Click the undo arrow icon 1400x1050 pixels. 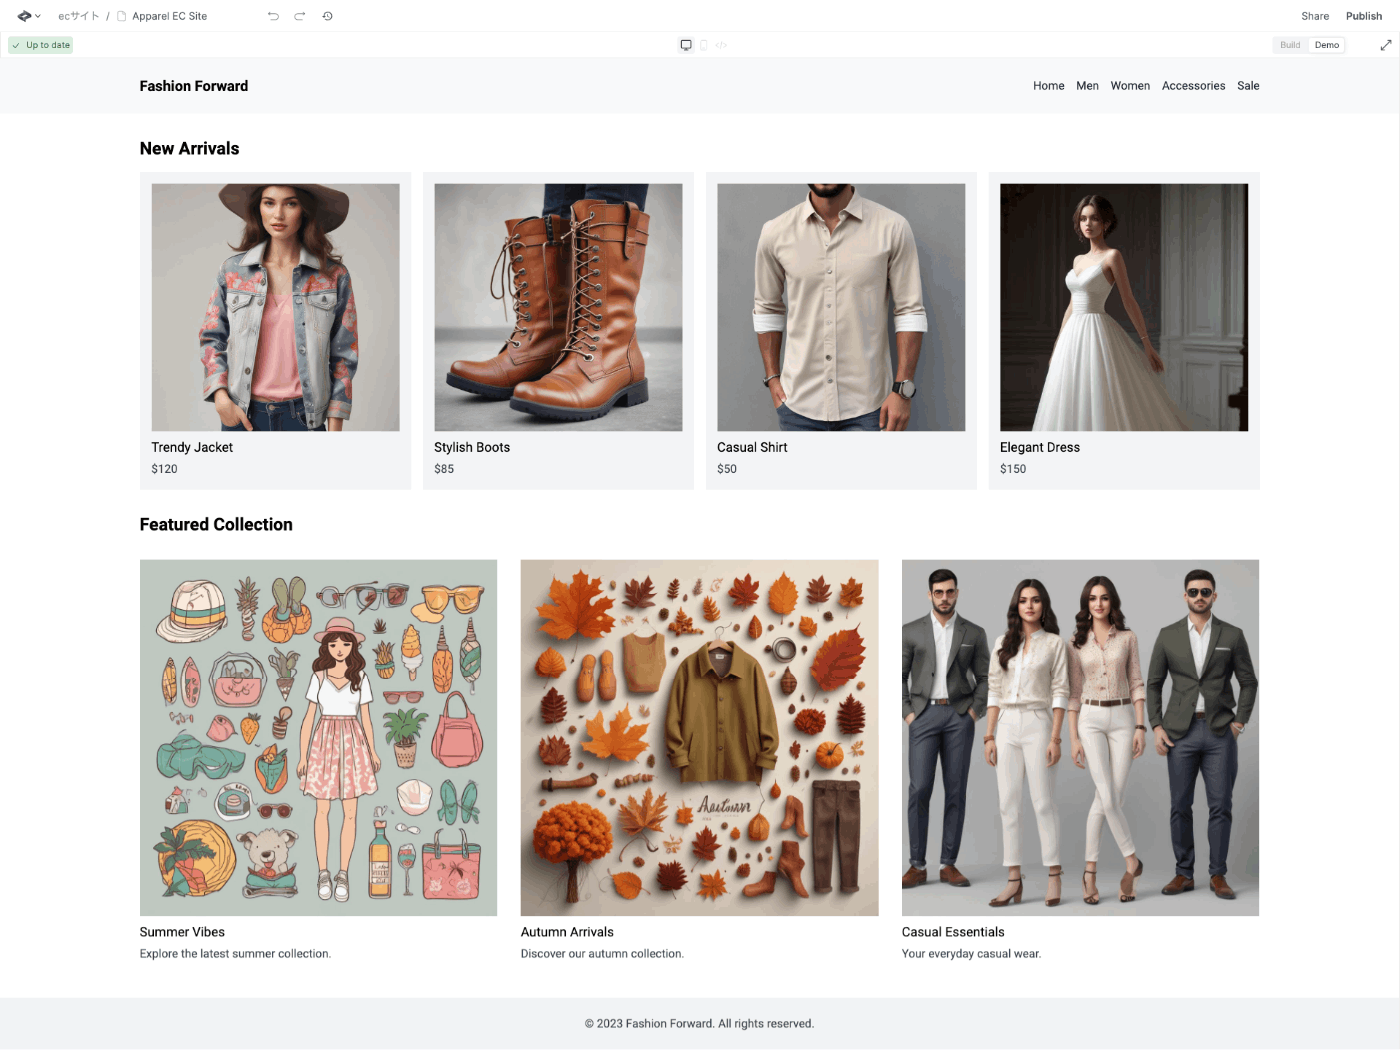coord(273,16)
